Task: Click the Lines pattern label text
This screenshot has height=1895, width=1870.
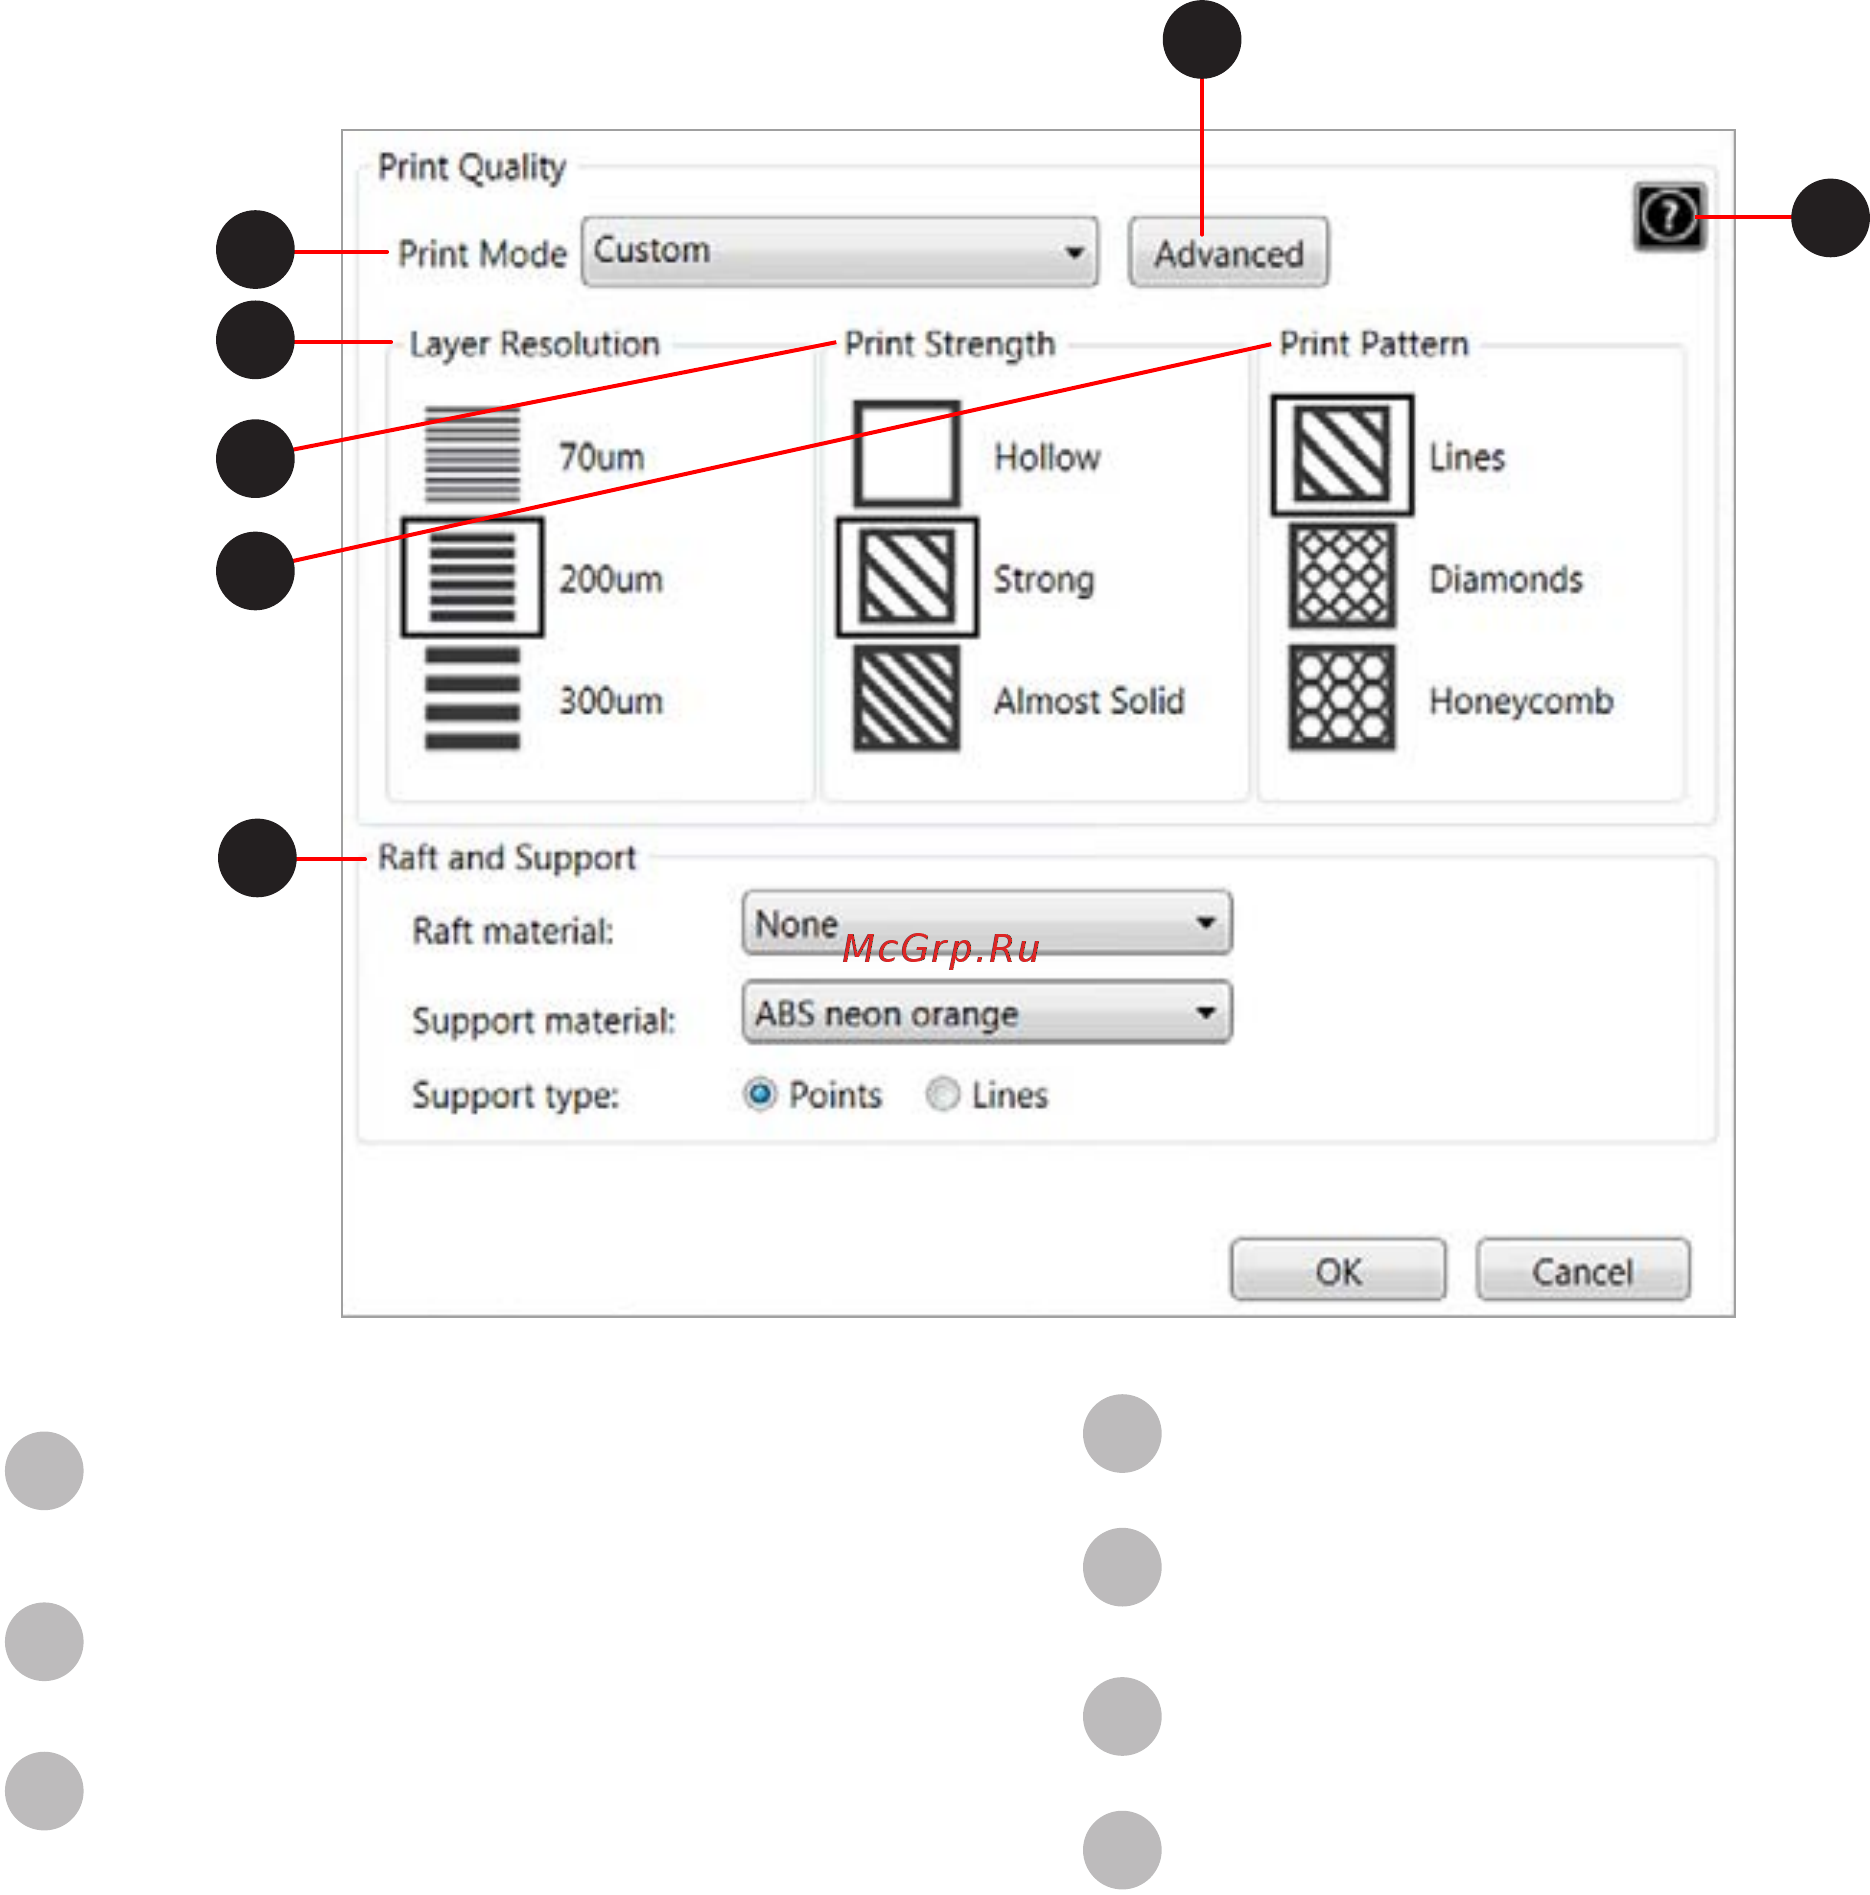Action: pos(1467,457)
